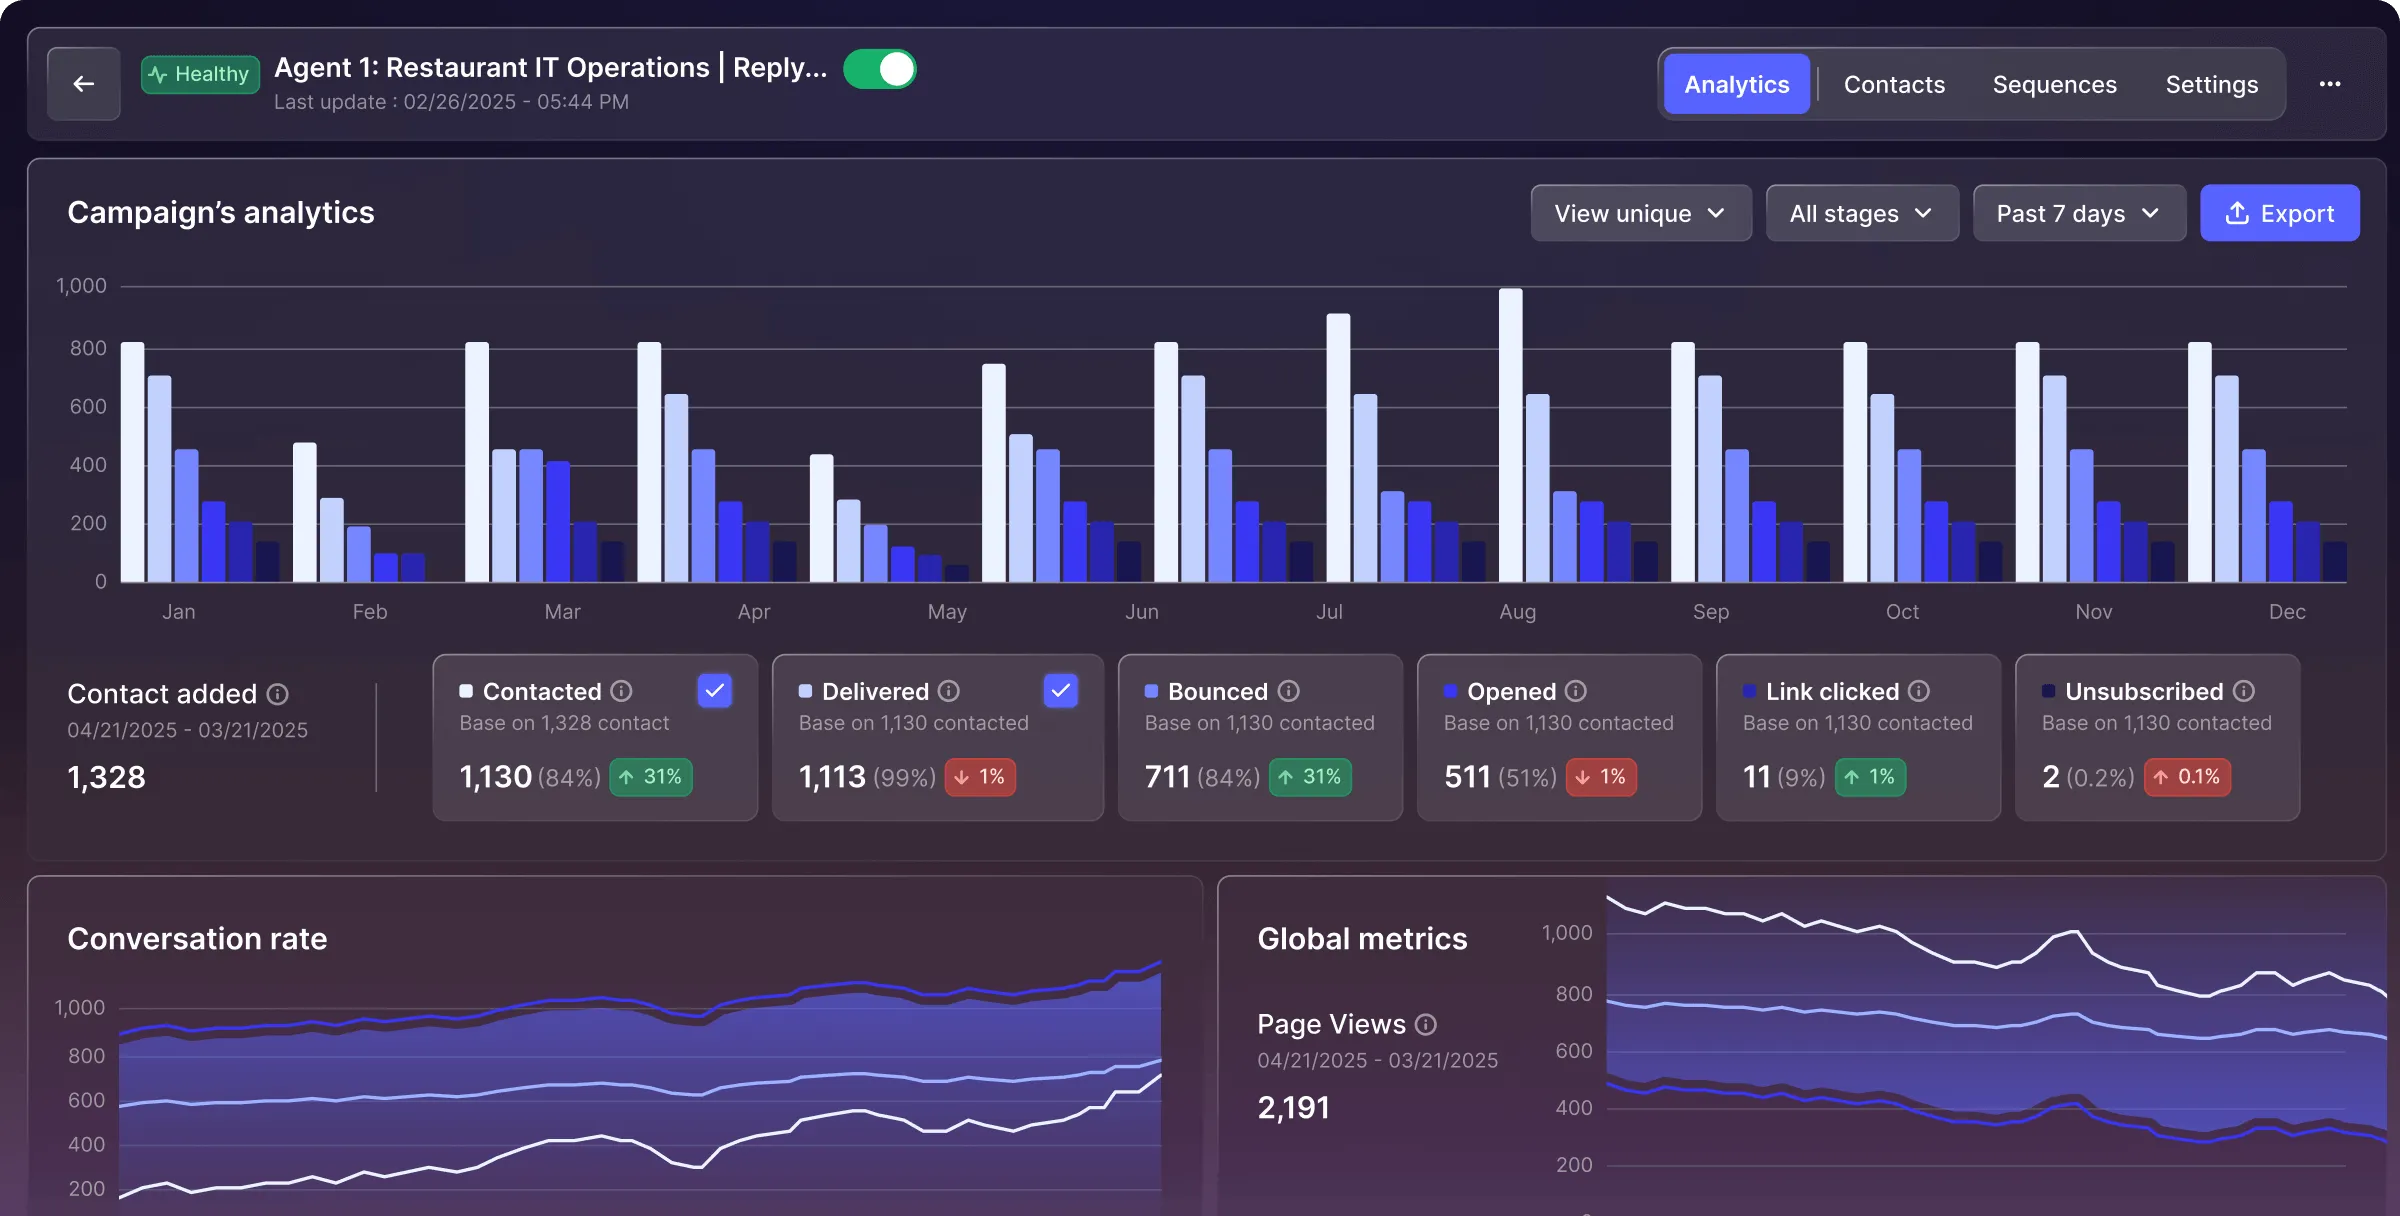Open the All stages dropdown
Screen dimensions: 2400x1216
click(1861, 212)
